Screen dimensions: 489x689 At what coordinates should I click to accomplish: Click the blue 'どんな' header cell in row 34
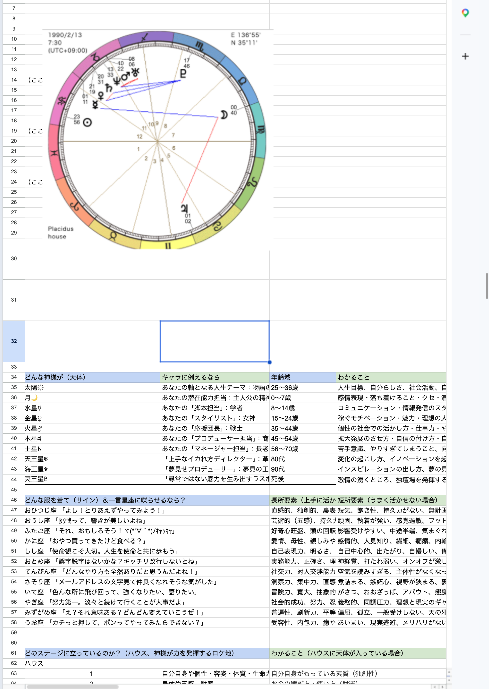(x=93, y=377)
